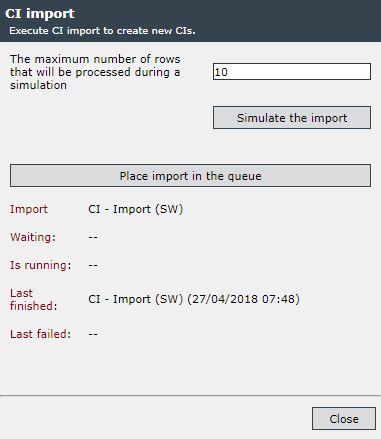Click the CI import dialog title

tap(40, 14)
